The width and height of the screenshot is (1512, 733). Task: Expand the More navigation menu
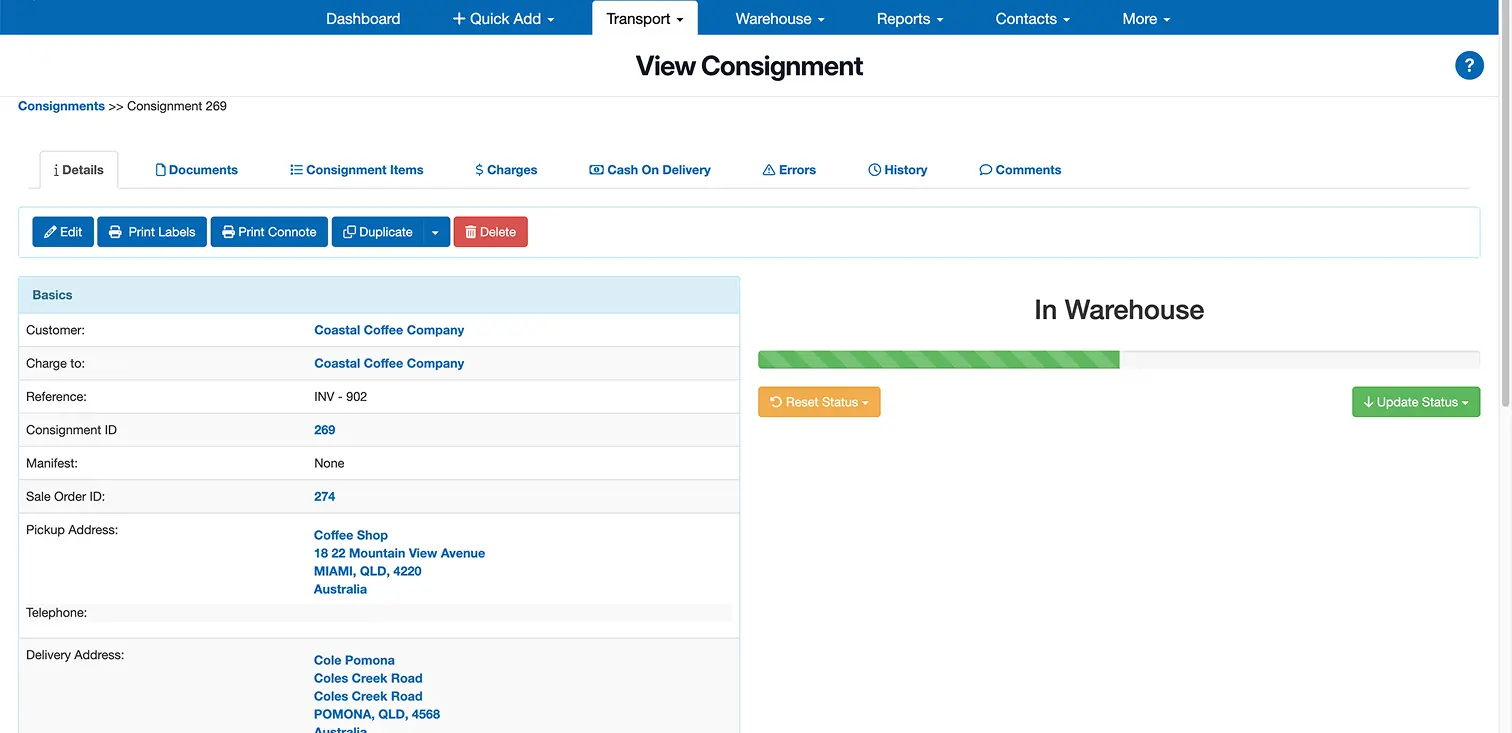[1145, 18]
